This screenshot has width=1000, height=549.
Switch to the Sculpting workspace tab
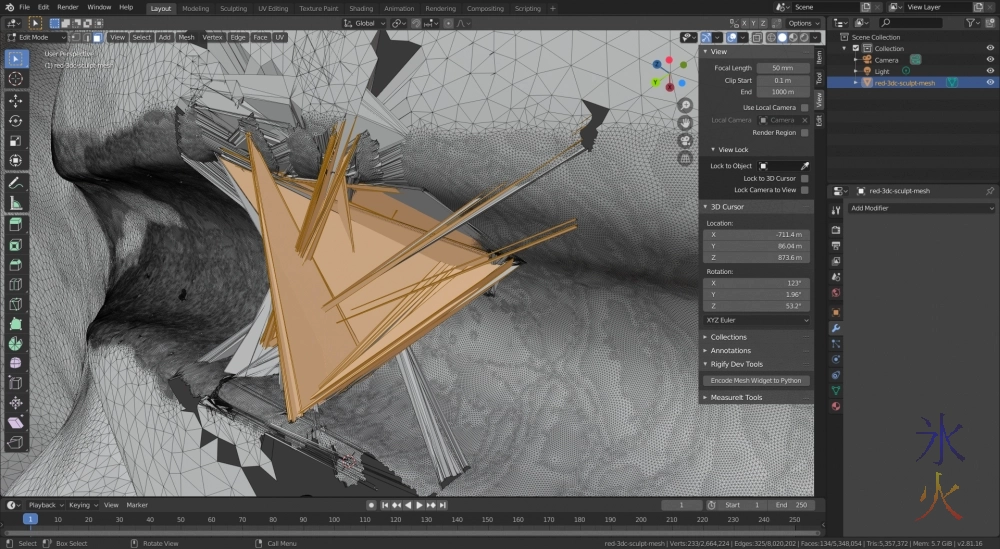click(233, 8)
